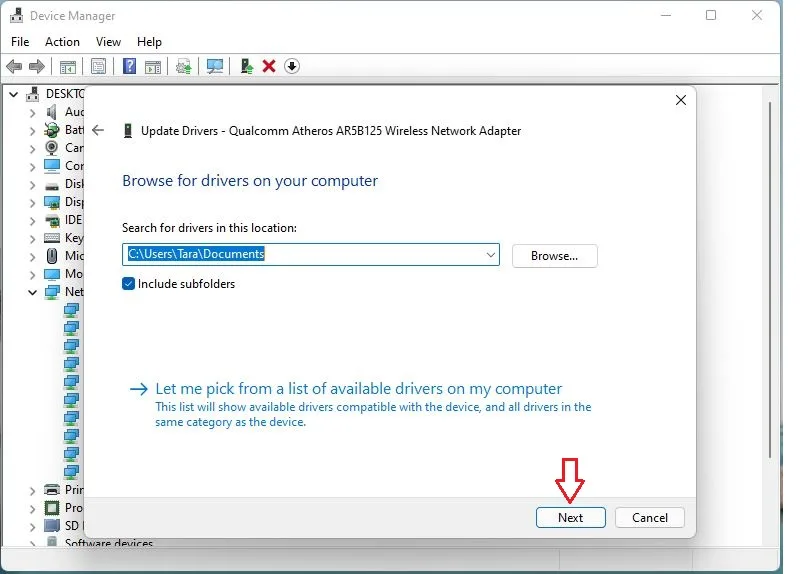The height and width of the screenshot is (574, 800).
Task: Click the Update driver gear toolbar icon
Action: (184, 66)
